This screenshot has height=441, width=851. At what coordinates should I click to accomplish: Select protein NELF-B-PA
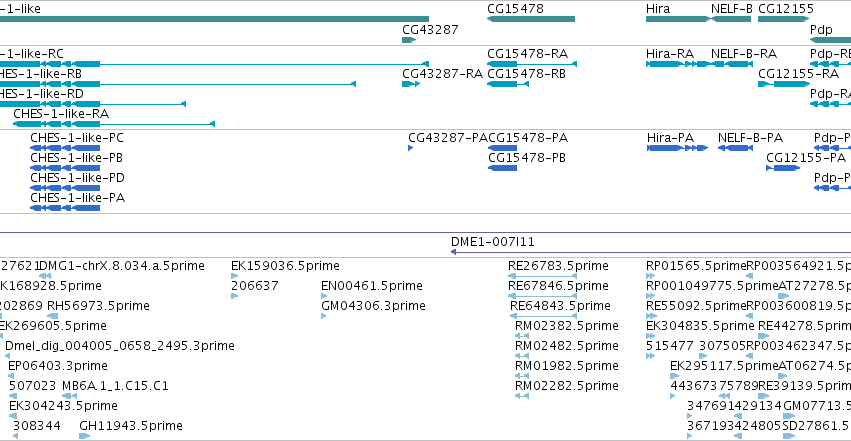[x=735, y=148]
